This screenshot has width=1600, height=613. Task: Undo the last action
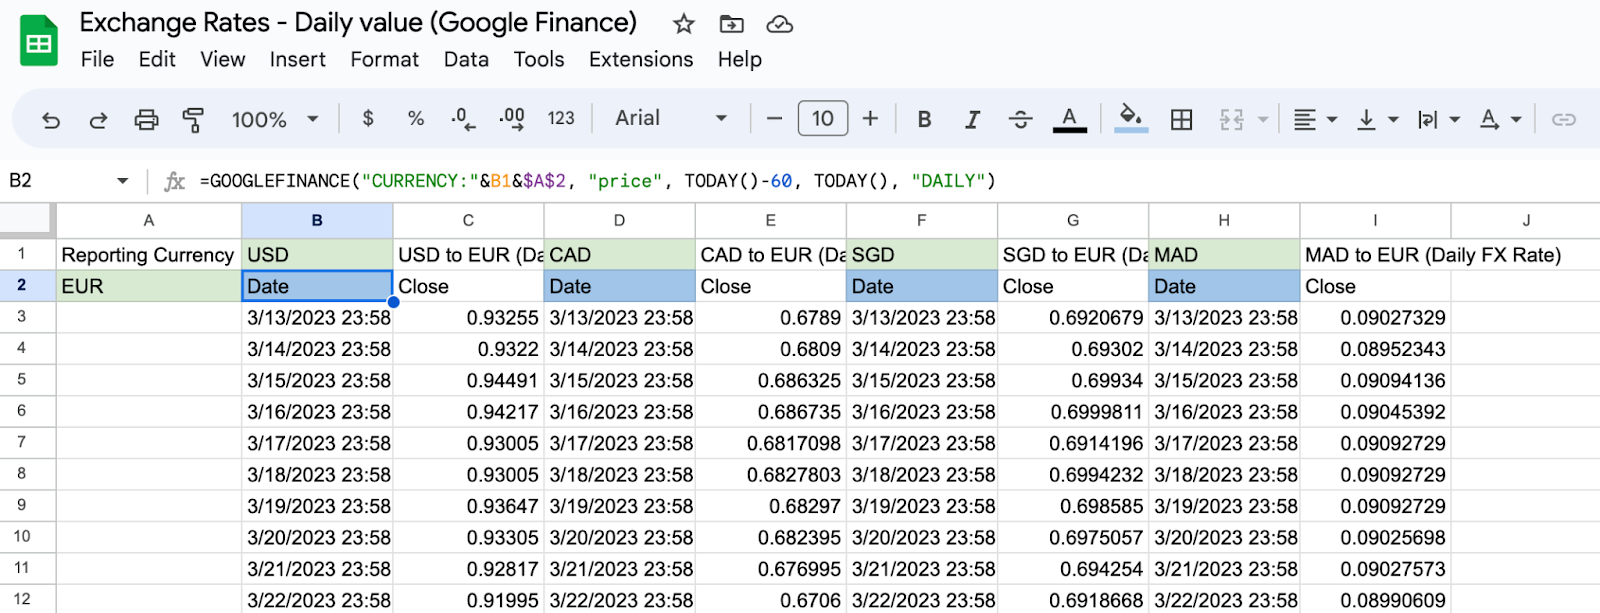click(51, 120)
